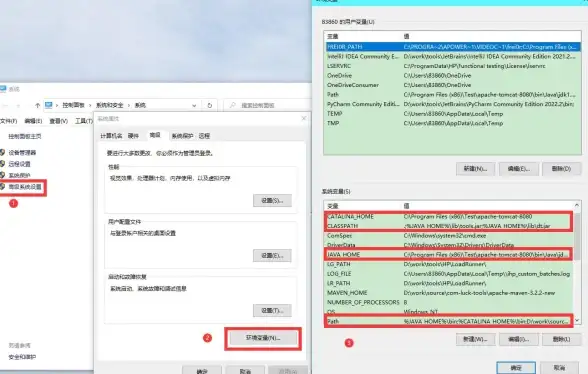
Task: Open the 文件(F) menu
Action: click(x=9, y=121)
